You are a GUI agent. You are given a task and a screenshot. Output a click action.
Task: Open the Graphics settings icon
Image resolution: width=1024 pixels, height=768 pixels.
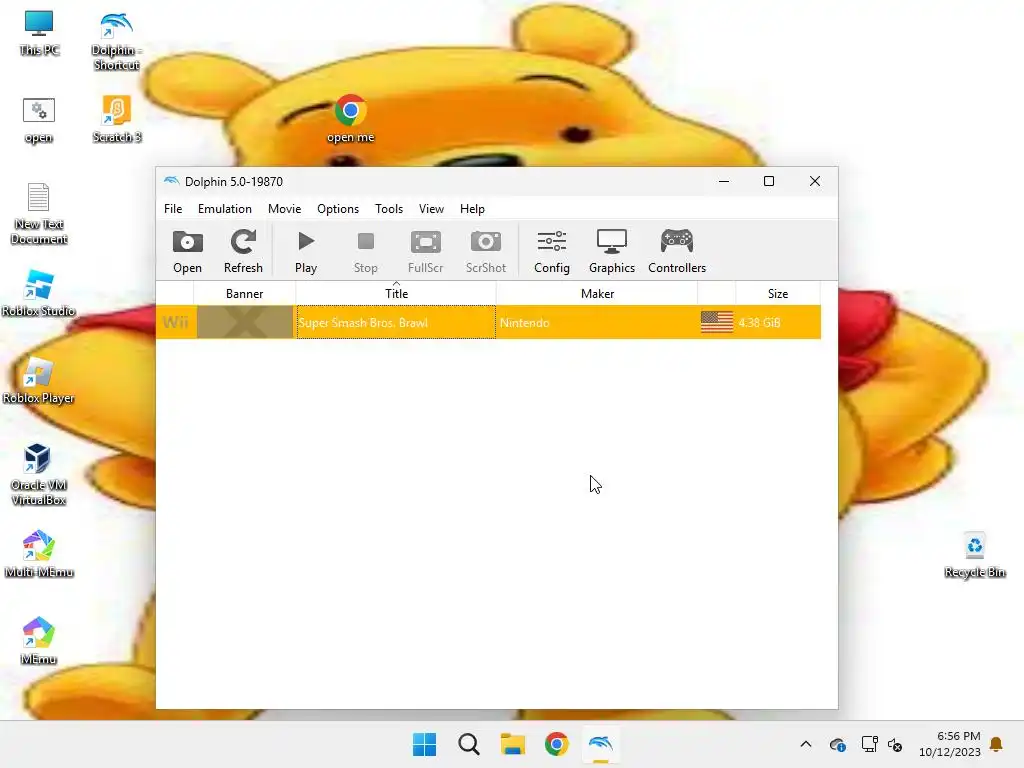[612, 251]
